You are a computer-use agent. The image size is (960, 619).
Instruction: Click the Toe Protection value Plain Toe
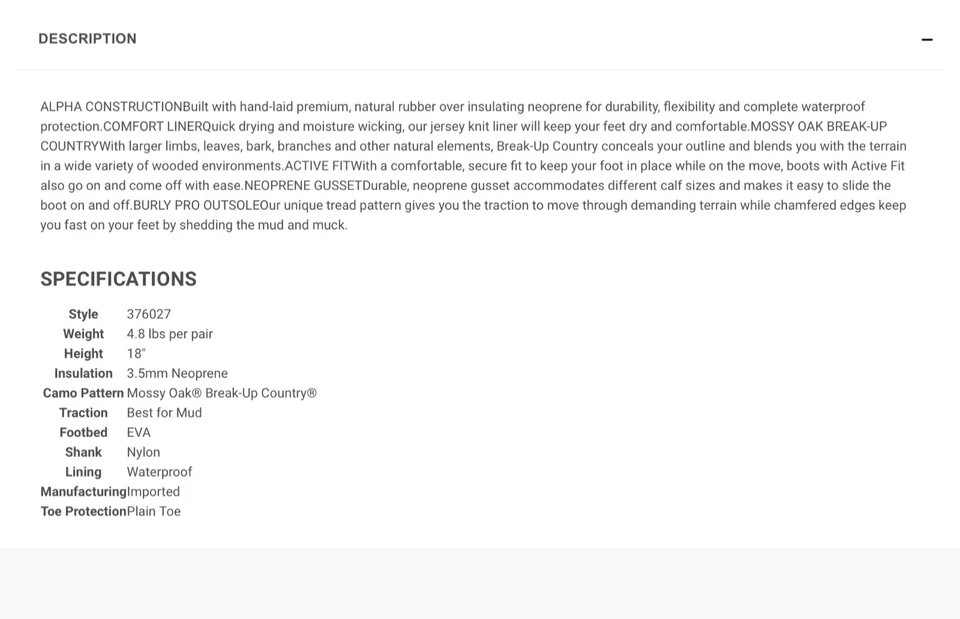154,511
